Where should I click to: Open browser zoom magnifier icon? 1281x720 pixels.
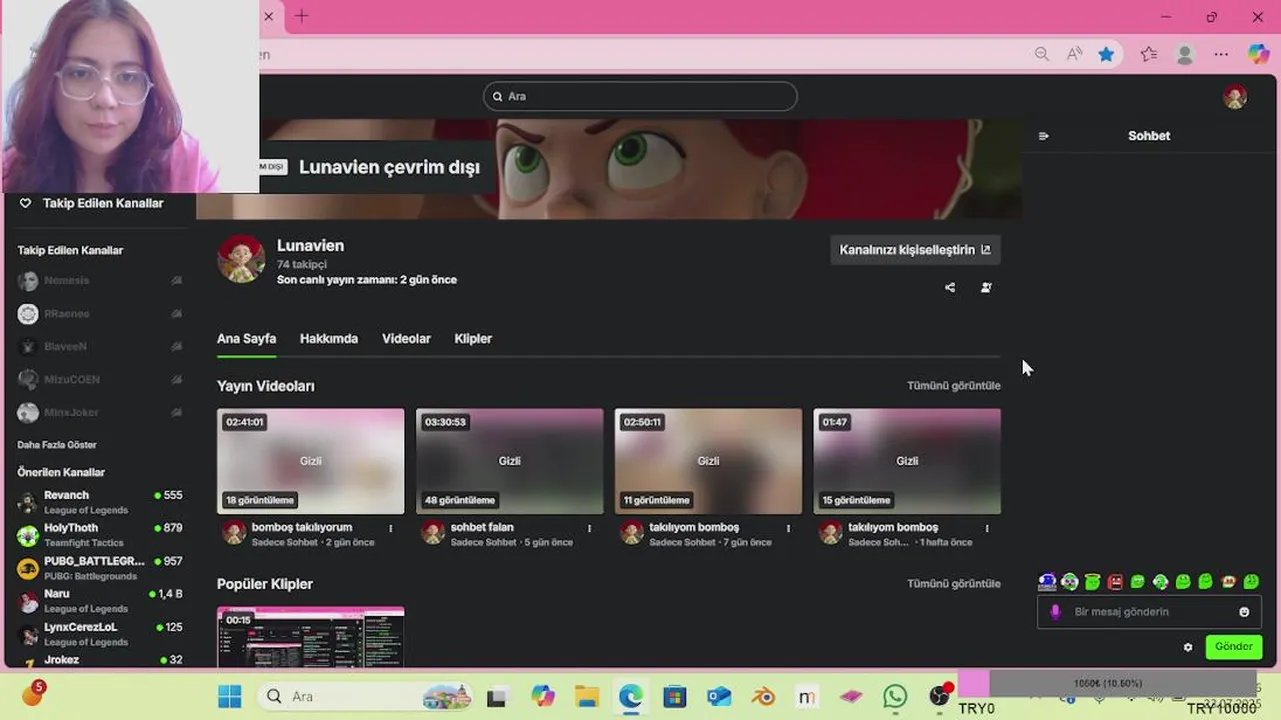point(1042,55)
